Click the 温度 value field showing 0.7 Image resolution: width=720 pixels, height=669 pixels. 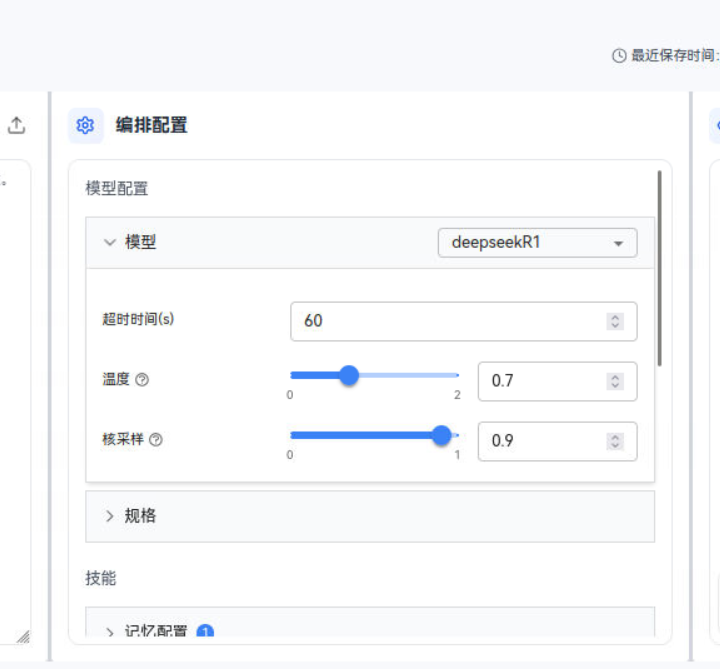[557, 381]
